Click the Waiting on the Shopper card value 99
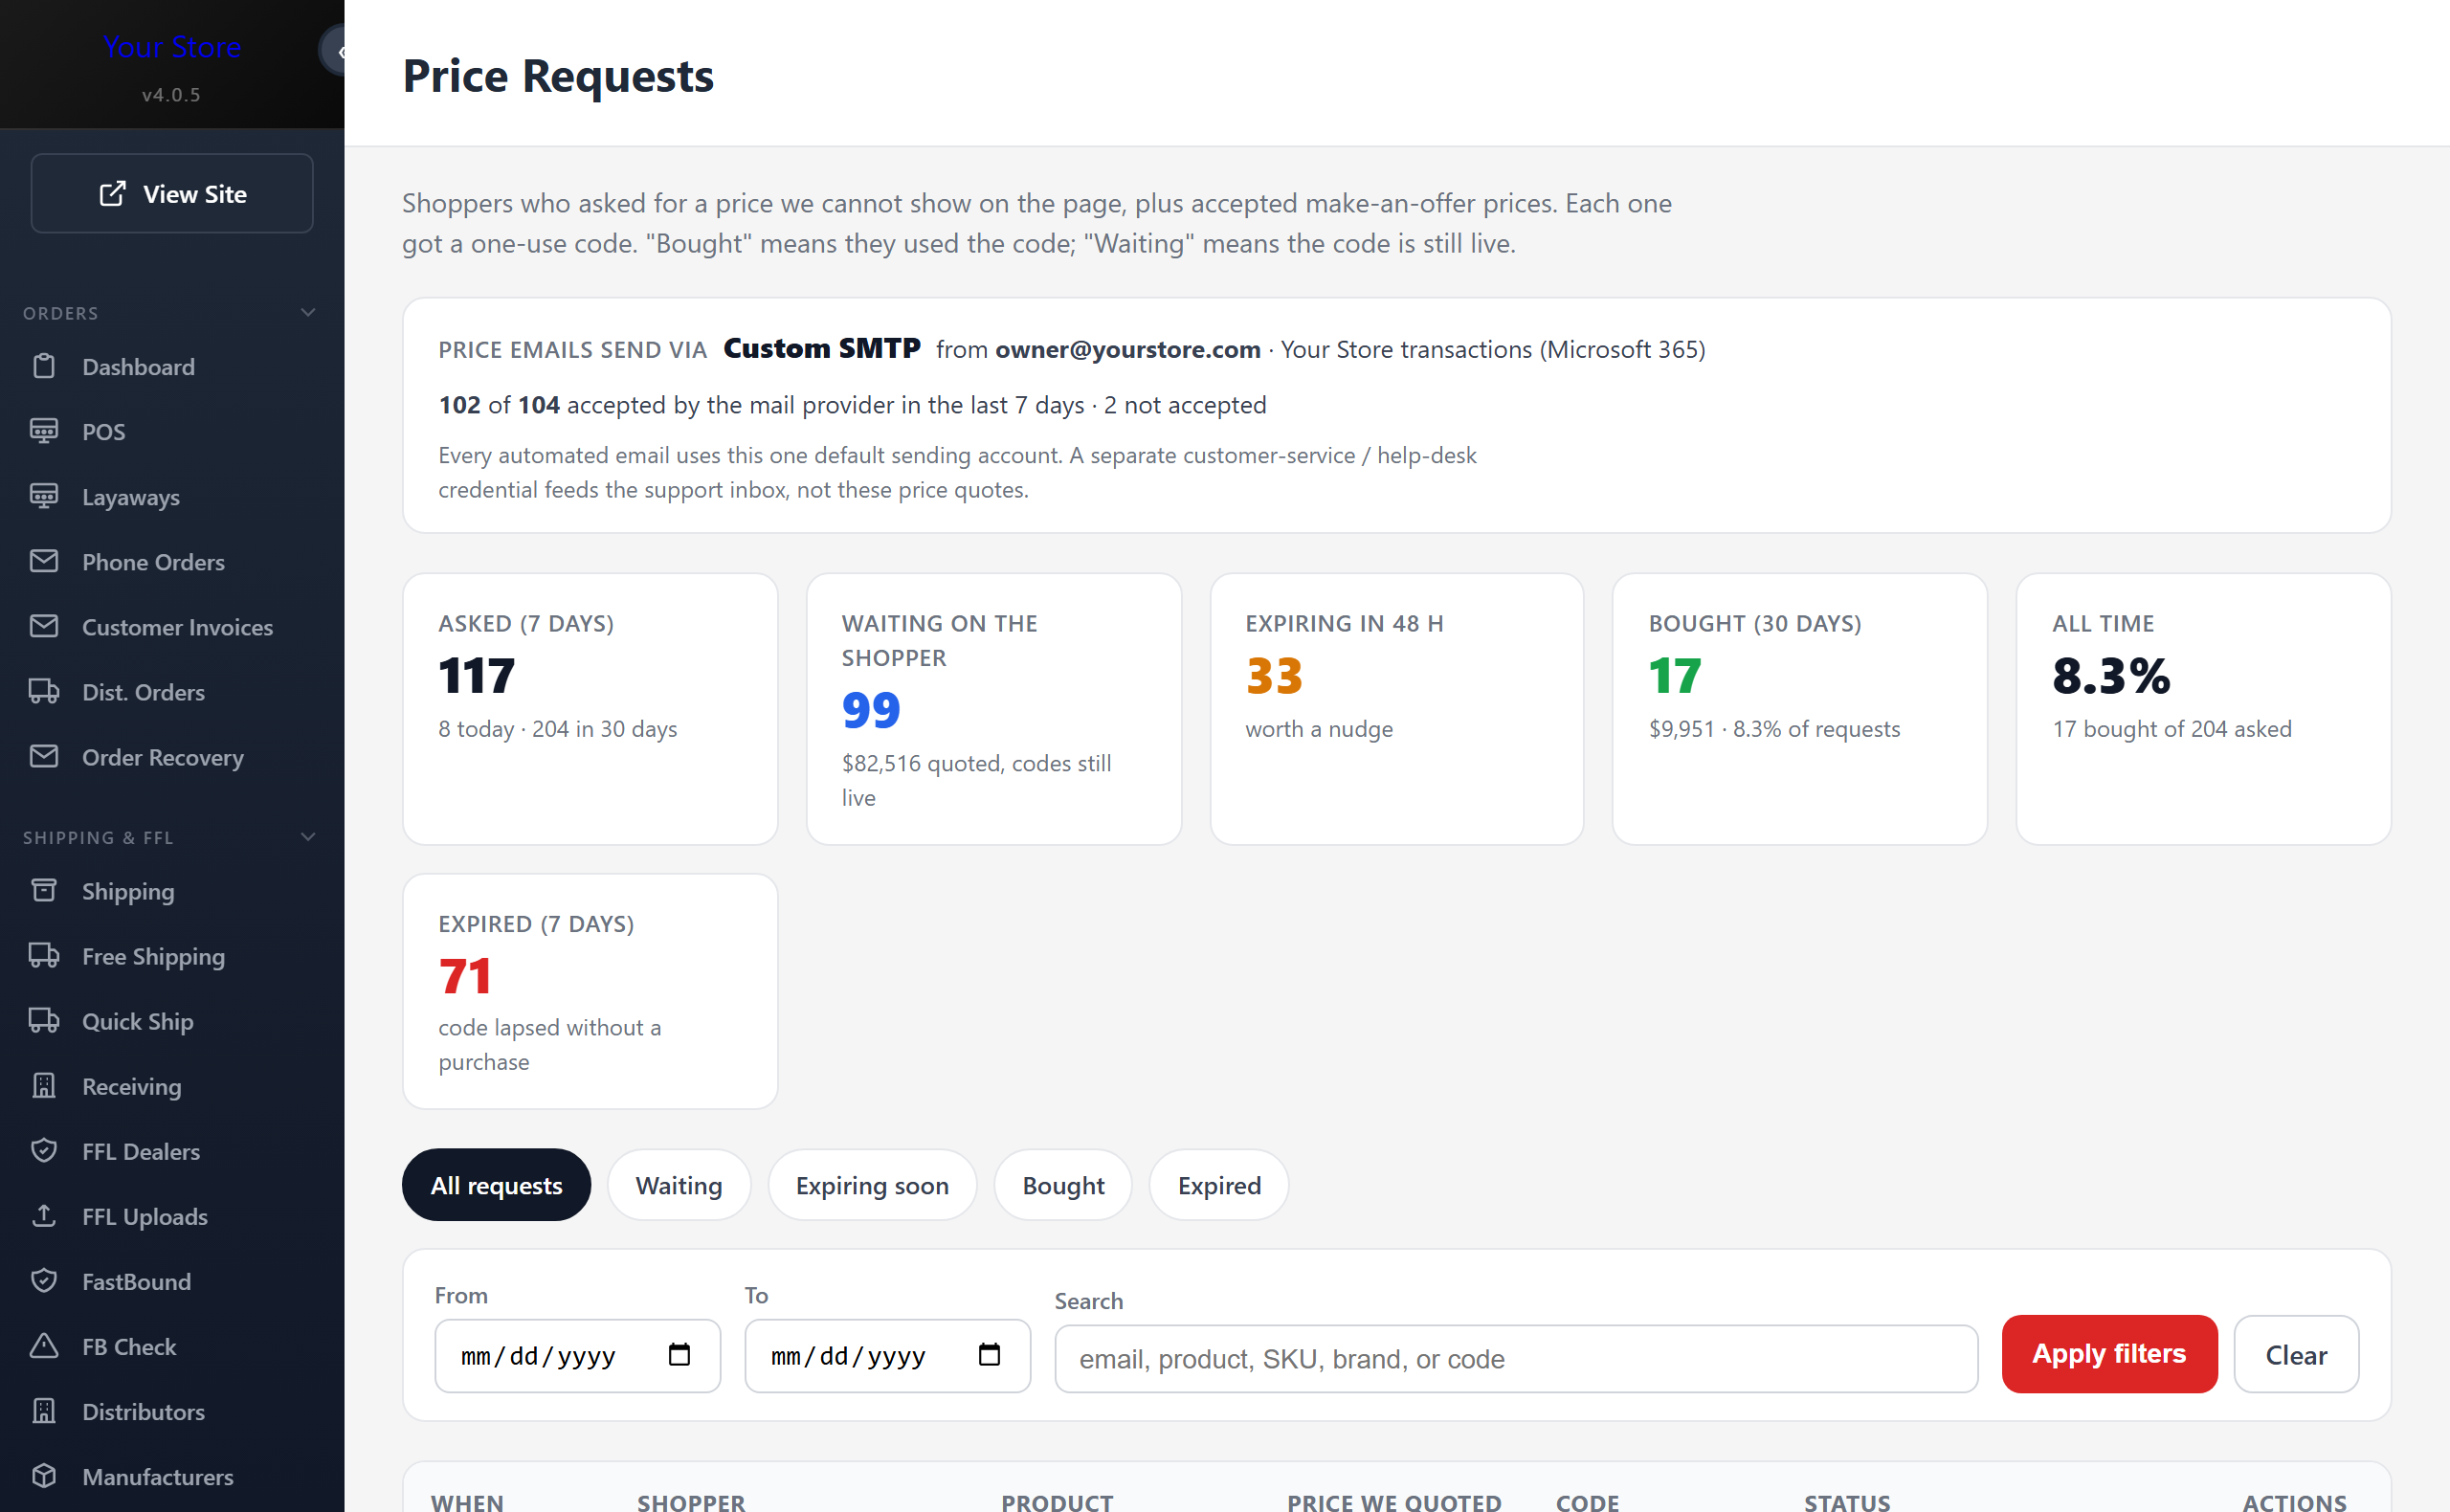Viewport: 2450px width, 1512px height. pos(871,711)
